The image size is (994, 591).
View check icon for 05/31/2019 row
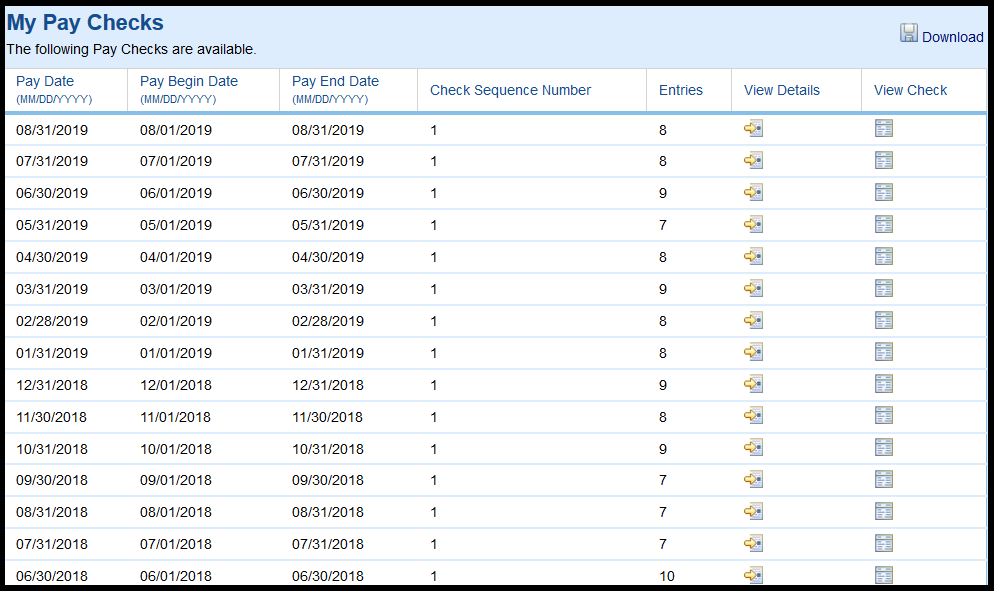click(883, 225)
